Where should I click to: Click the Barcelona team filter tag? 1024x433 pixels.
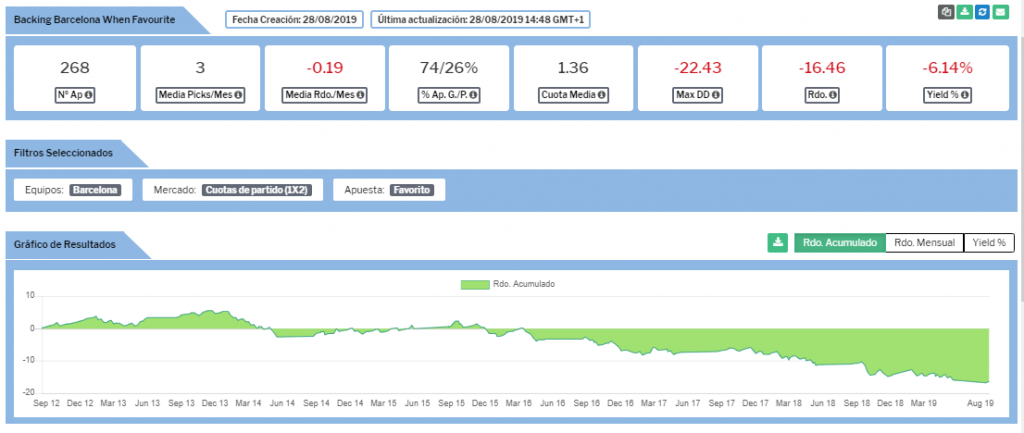coord(95,189)
